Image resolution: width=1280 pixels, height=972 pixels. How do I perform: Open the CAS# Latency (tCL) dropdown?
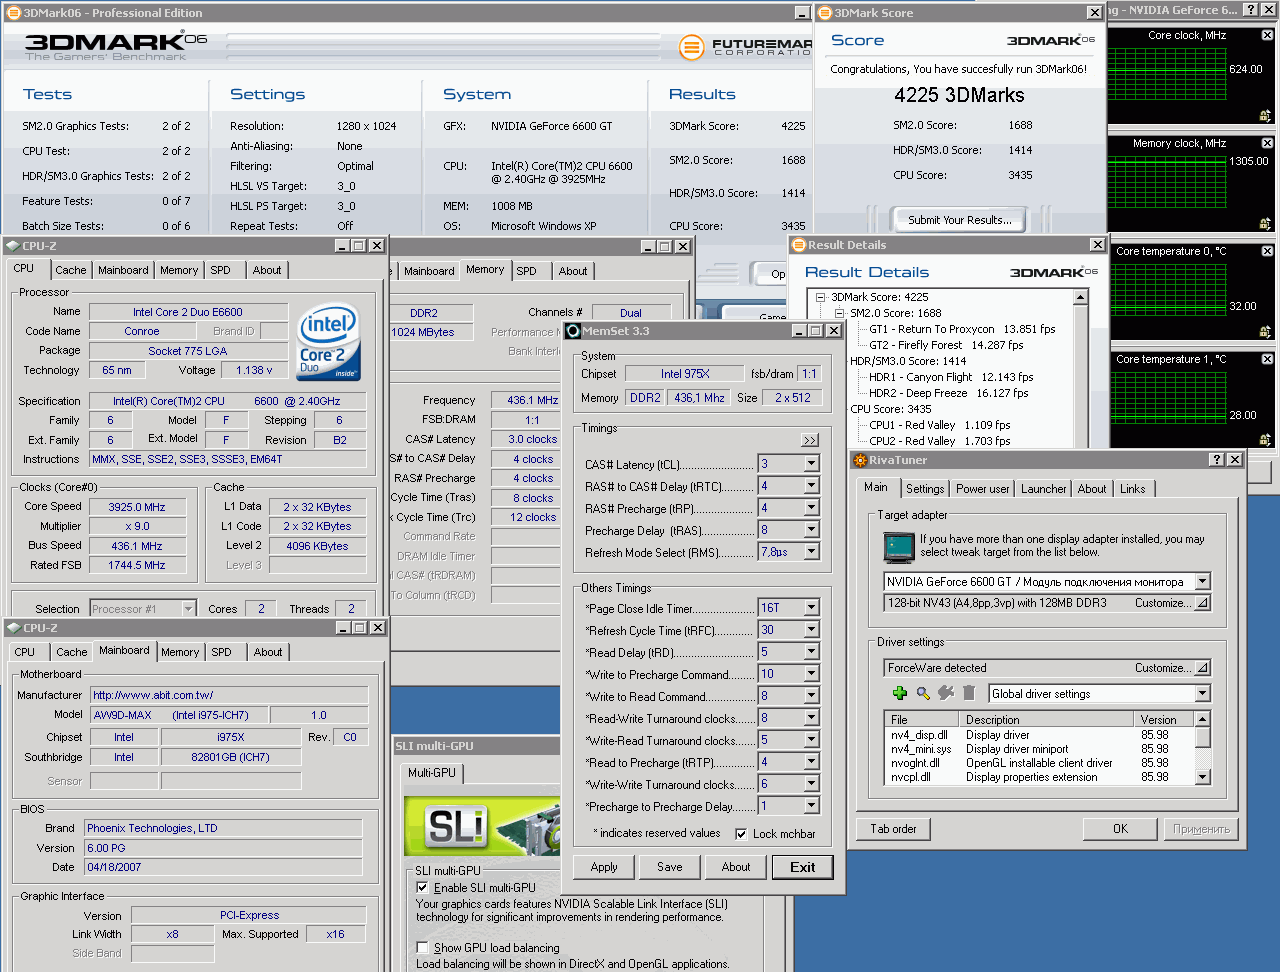tap(811, 464)
